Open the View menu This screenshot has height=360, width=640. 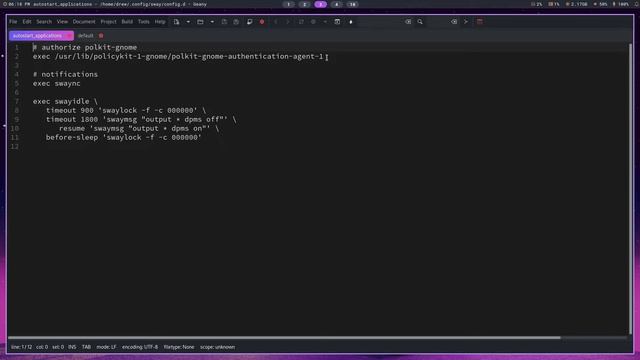(x=62, y=22)
